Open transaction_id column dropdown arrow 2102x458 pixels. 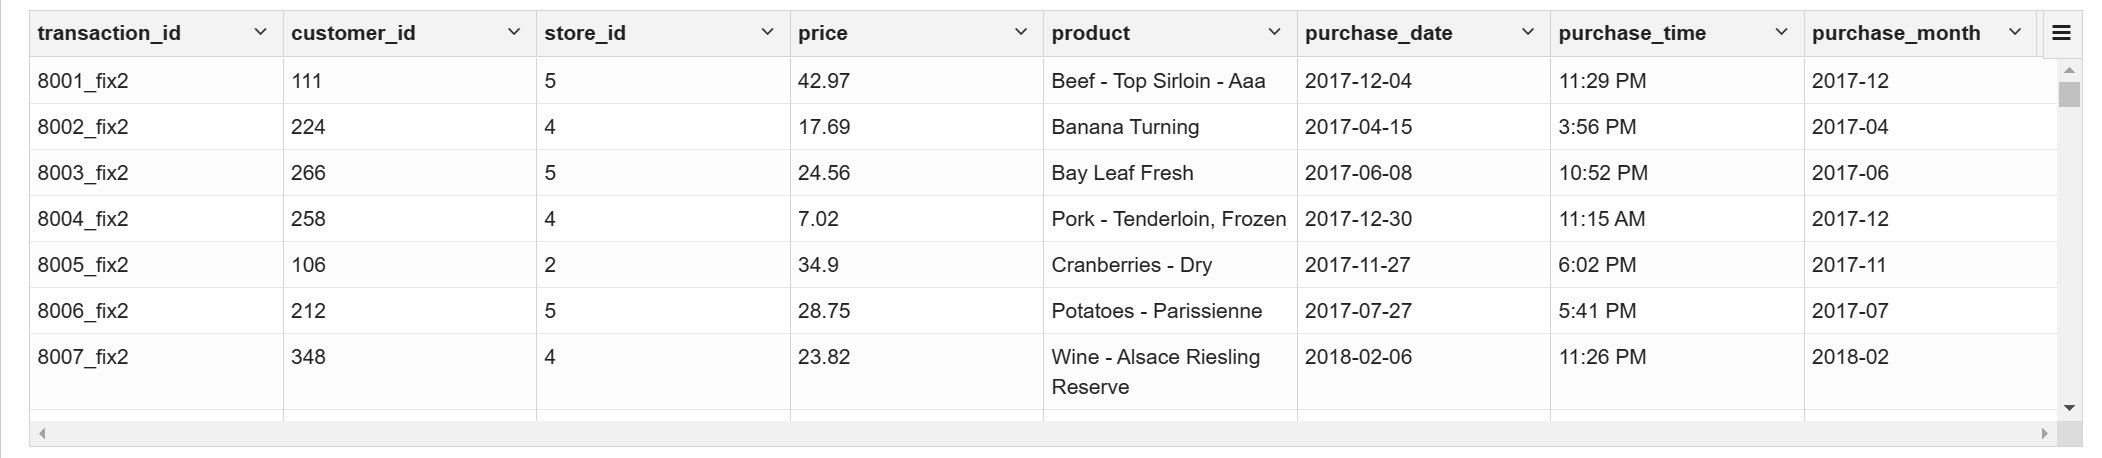pyautogui.click(x=261, y=33)
